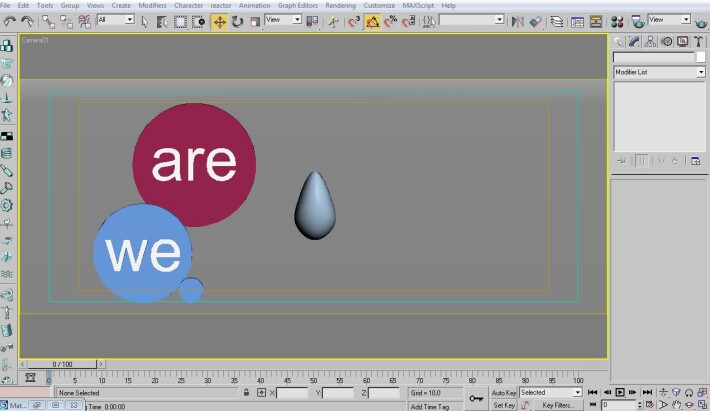The image size is (710, 411).
Task: Toggle Auto Key animation mode
Action: point(504,393)
